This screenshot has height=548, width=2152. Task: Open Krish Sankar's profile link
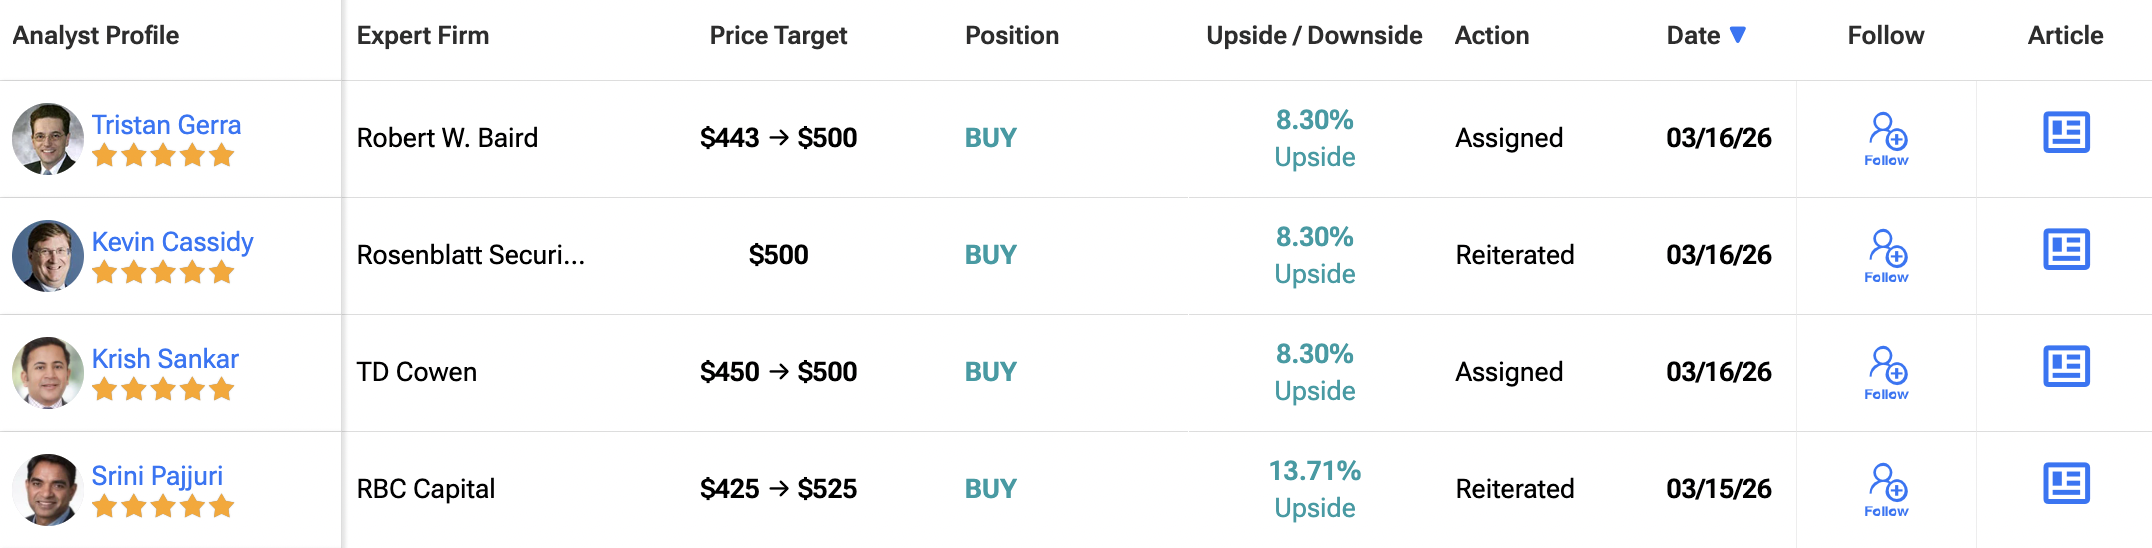point(165,359)
